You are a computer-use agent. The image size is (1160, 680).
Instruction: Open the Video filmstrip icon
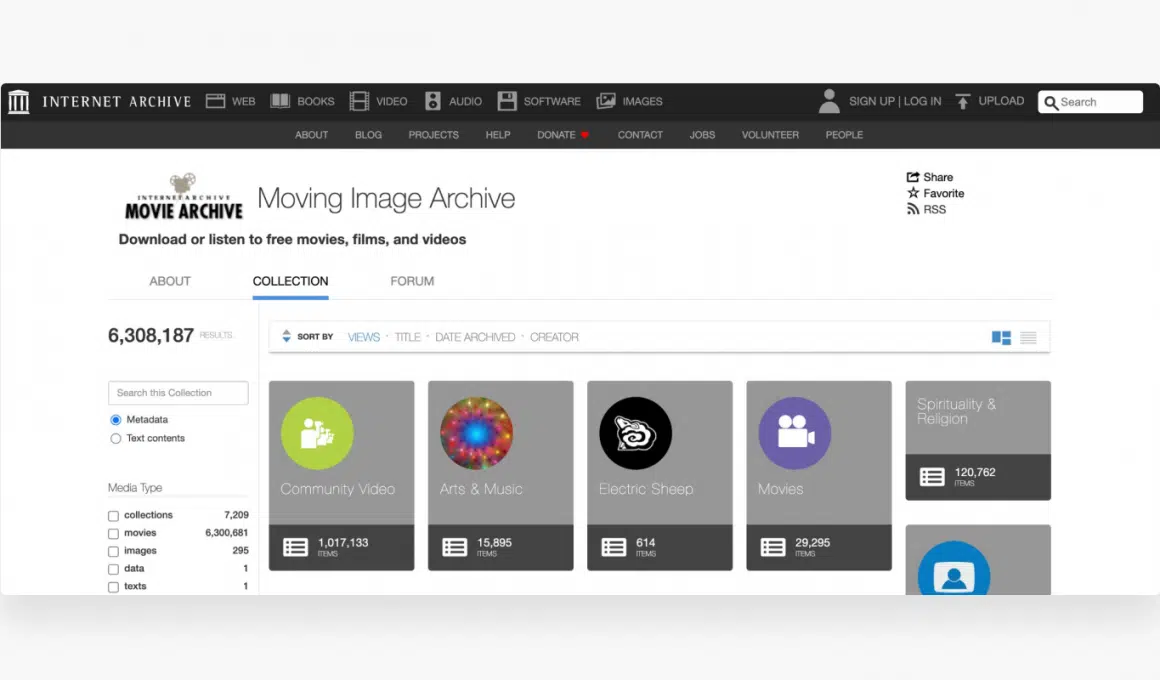(359, 101)
